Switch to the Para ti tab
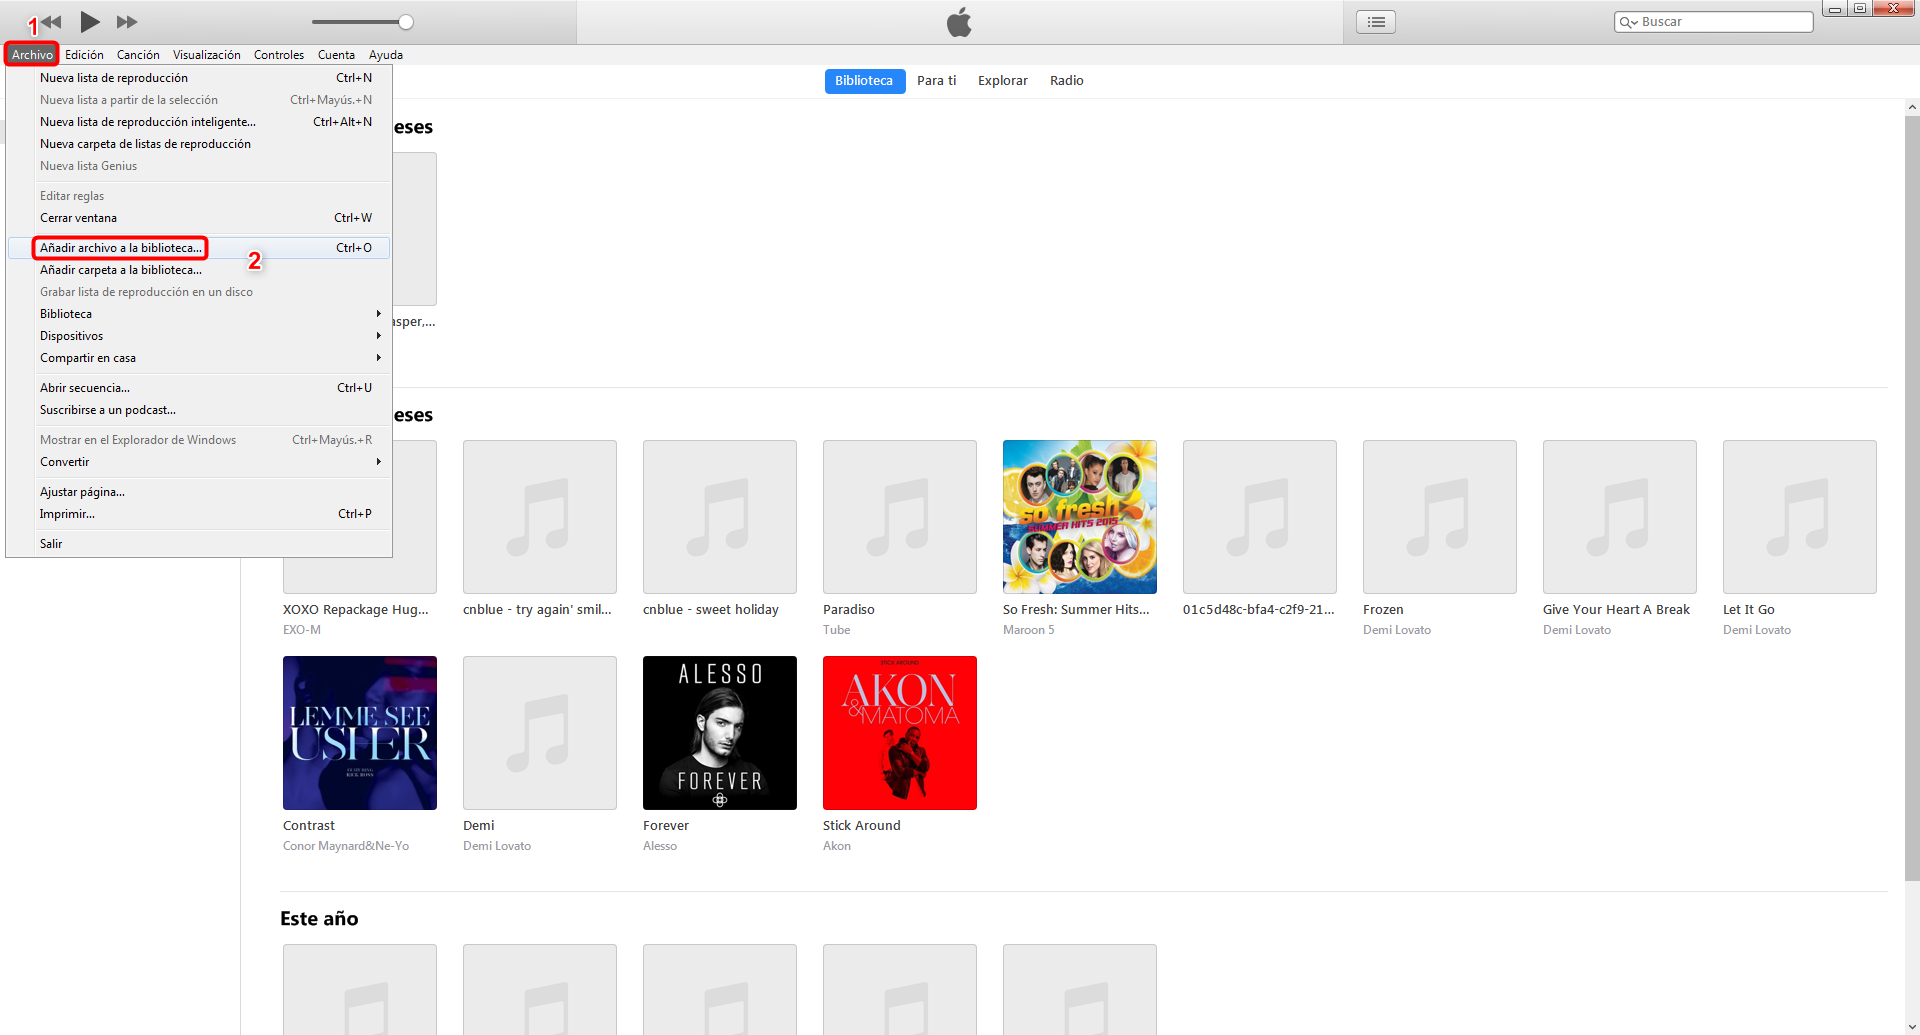Viewport: 1920px width, 1035px height. coord(936,81)
